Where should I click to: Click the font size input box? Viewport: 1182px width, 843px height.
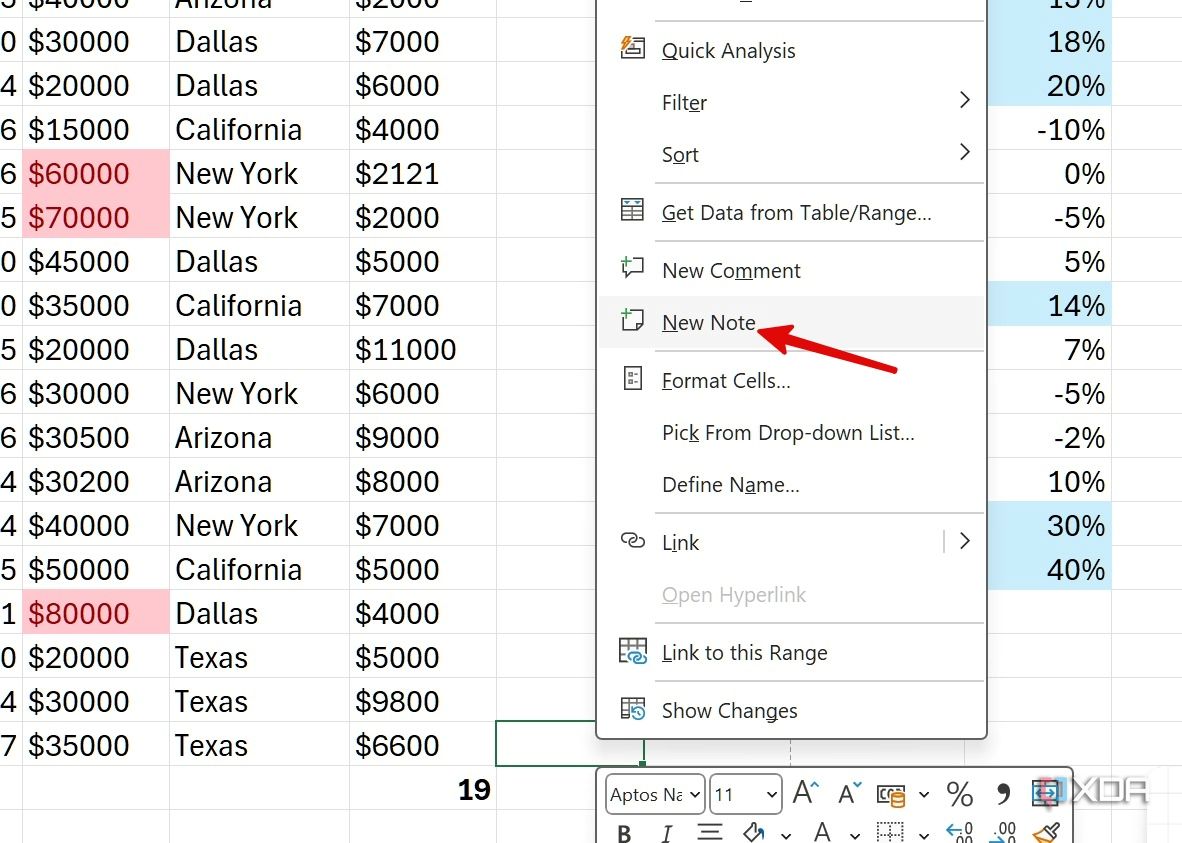click(x=738, y=793)
